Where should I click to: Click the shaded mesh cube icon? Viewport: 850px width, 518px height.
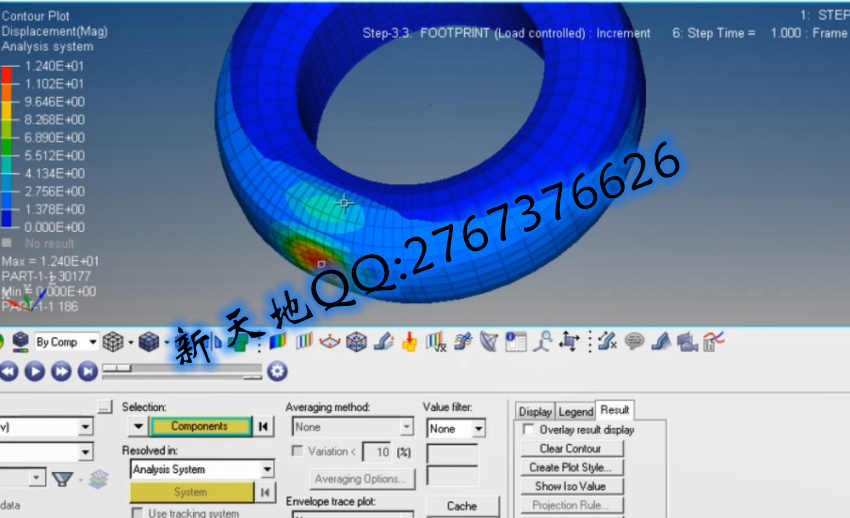pyautogui.click(x=149, y=342)
